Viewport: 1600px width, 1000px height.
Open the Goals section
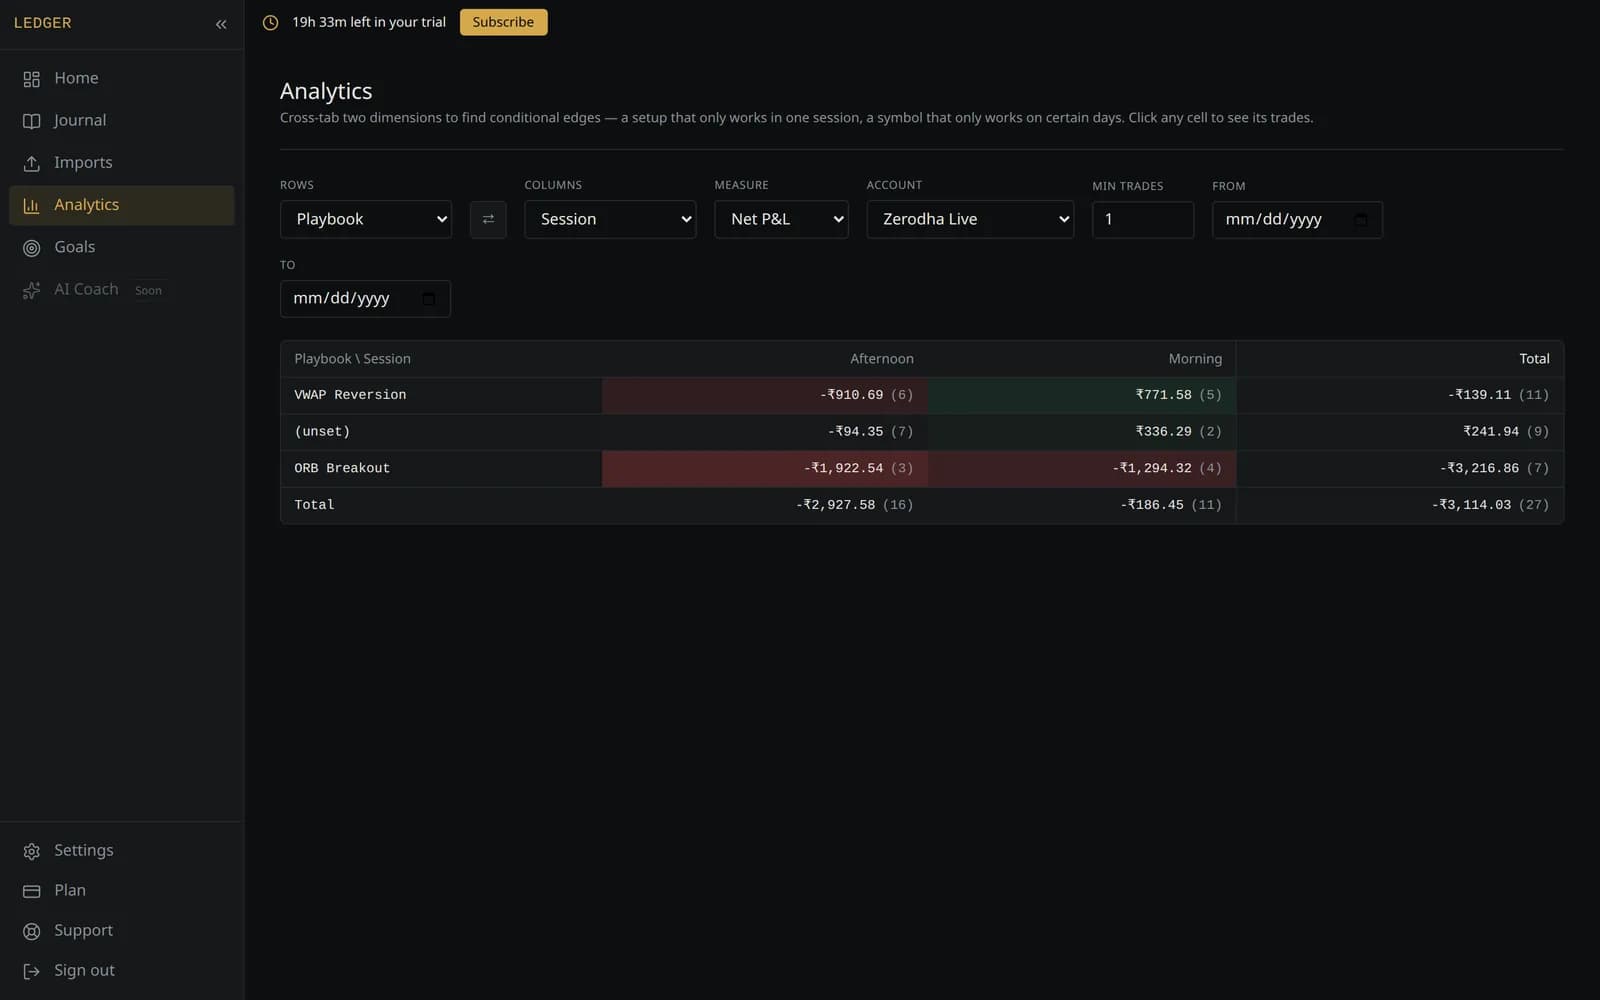pos(122,247)
